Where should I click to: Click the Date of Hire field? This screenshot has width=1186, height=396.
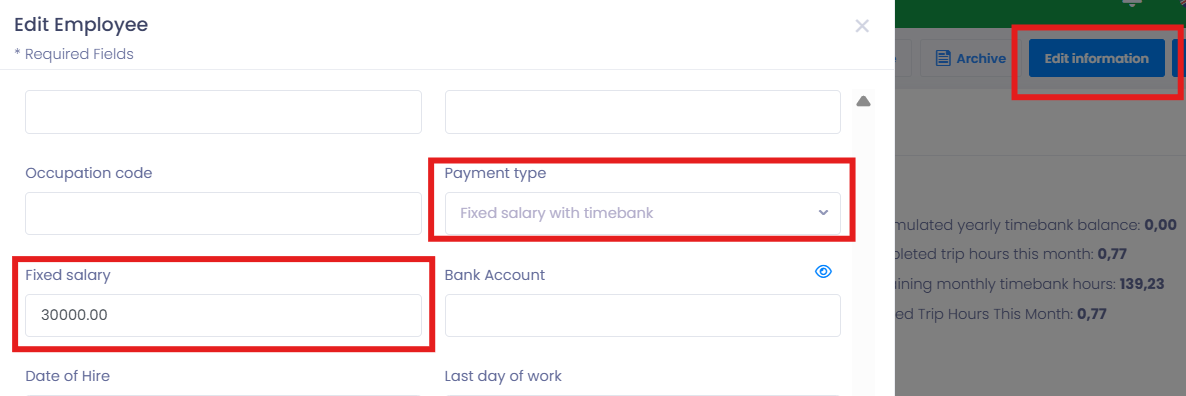tap(223, 394)
